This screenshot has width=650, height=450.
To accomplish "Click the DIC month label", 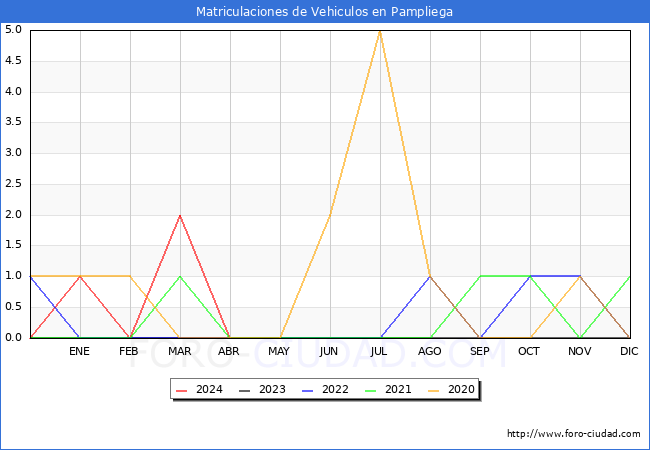I will coord(629,351).
